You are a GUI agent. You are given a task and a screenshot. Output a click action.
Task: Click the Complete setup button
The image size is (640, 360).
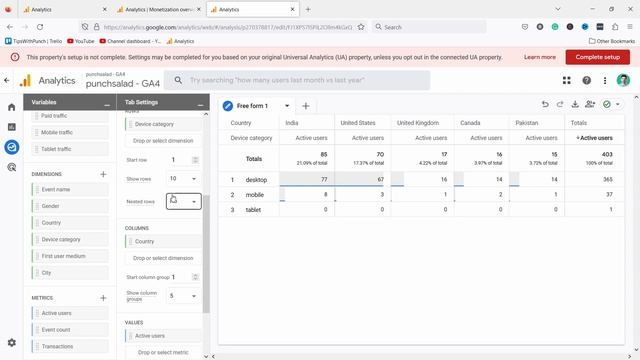pyautogui.click(x=598, y=57)
